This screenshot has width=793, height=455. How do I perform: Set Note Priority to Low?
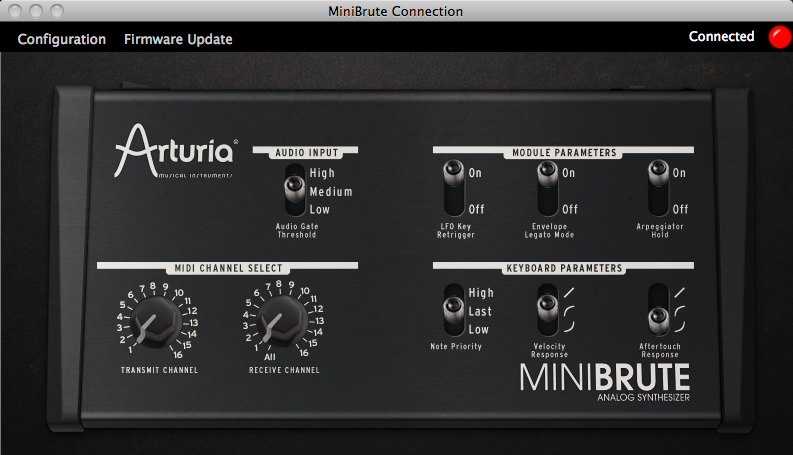click(478, 330)
